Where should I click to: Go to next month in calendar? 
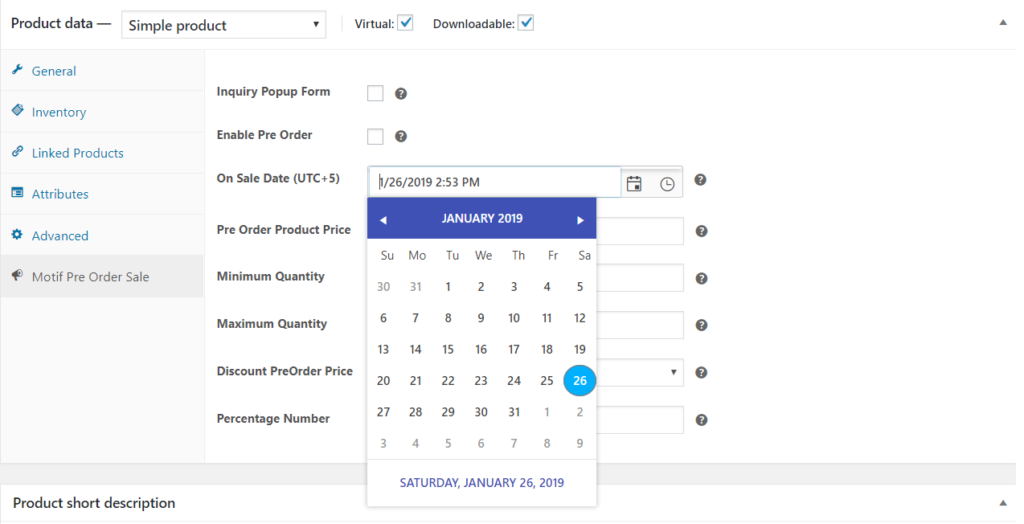[x=580, y=219]
